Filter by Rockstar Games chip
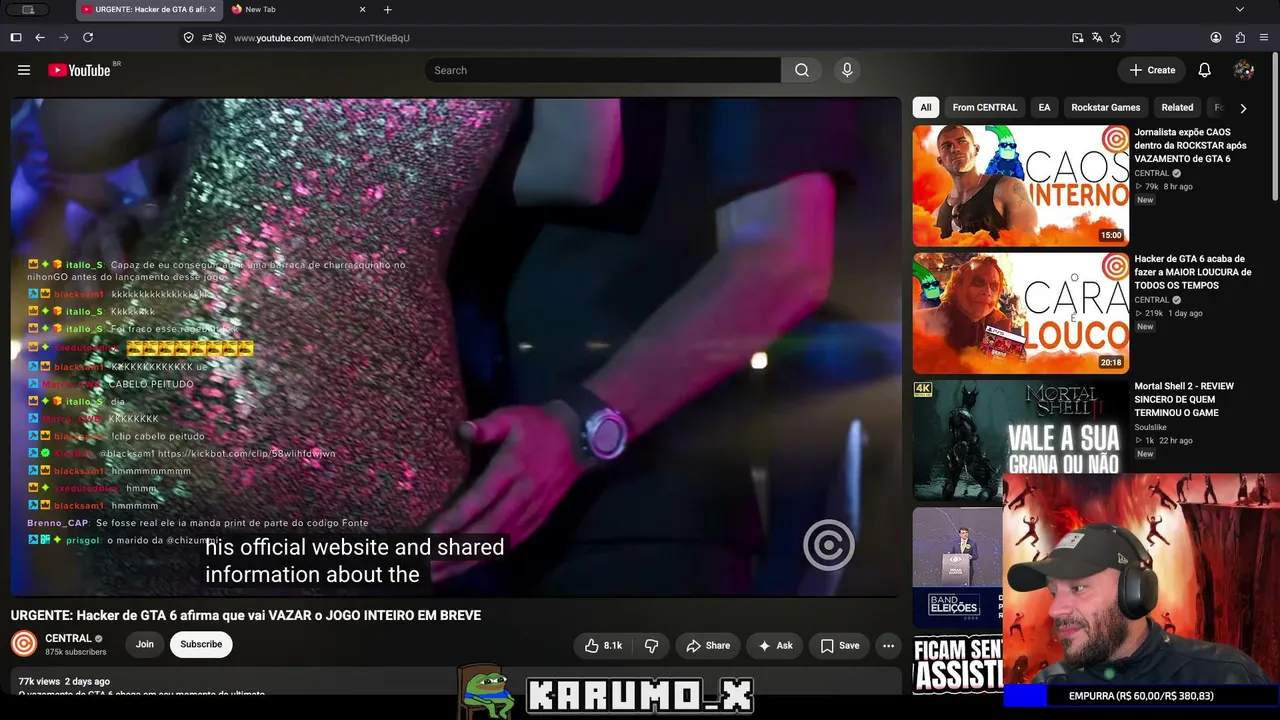Viewport: 1280px width, 720px height. (x=1106, y=108)
